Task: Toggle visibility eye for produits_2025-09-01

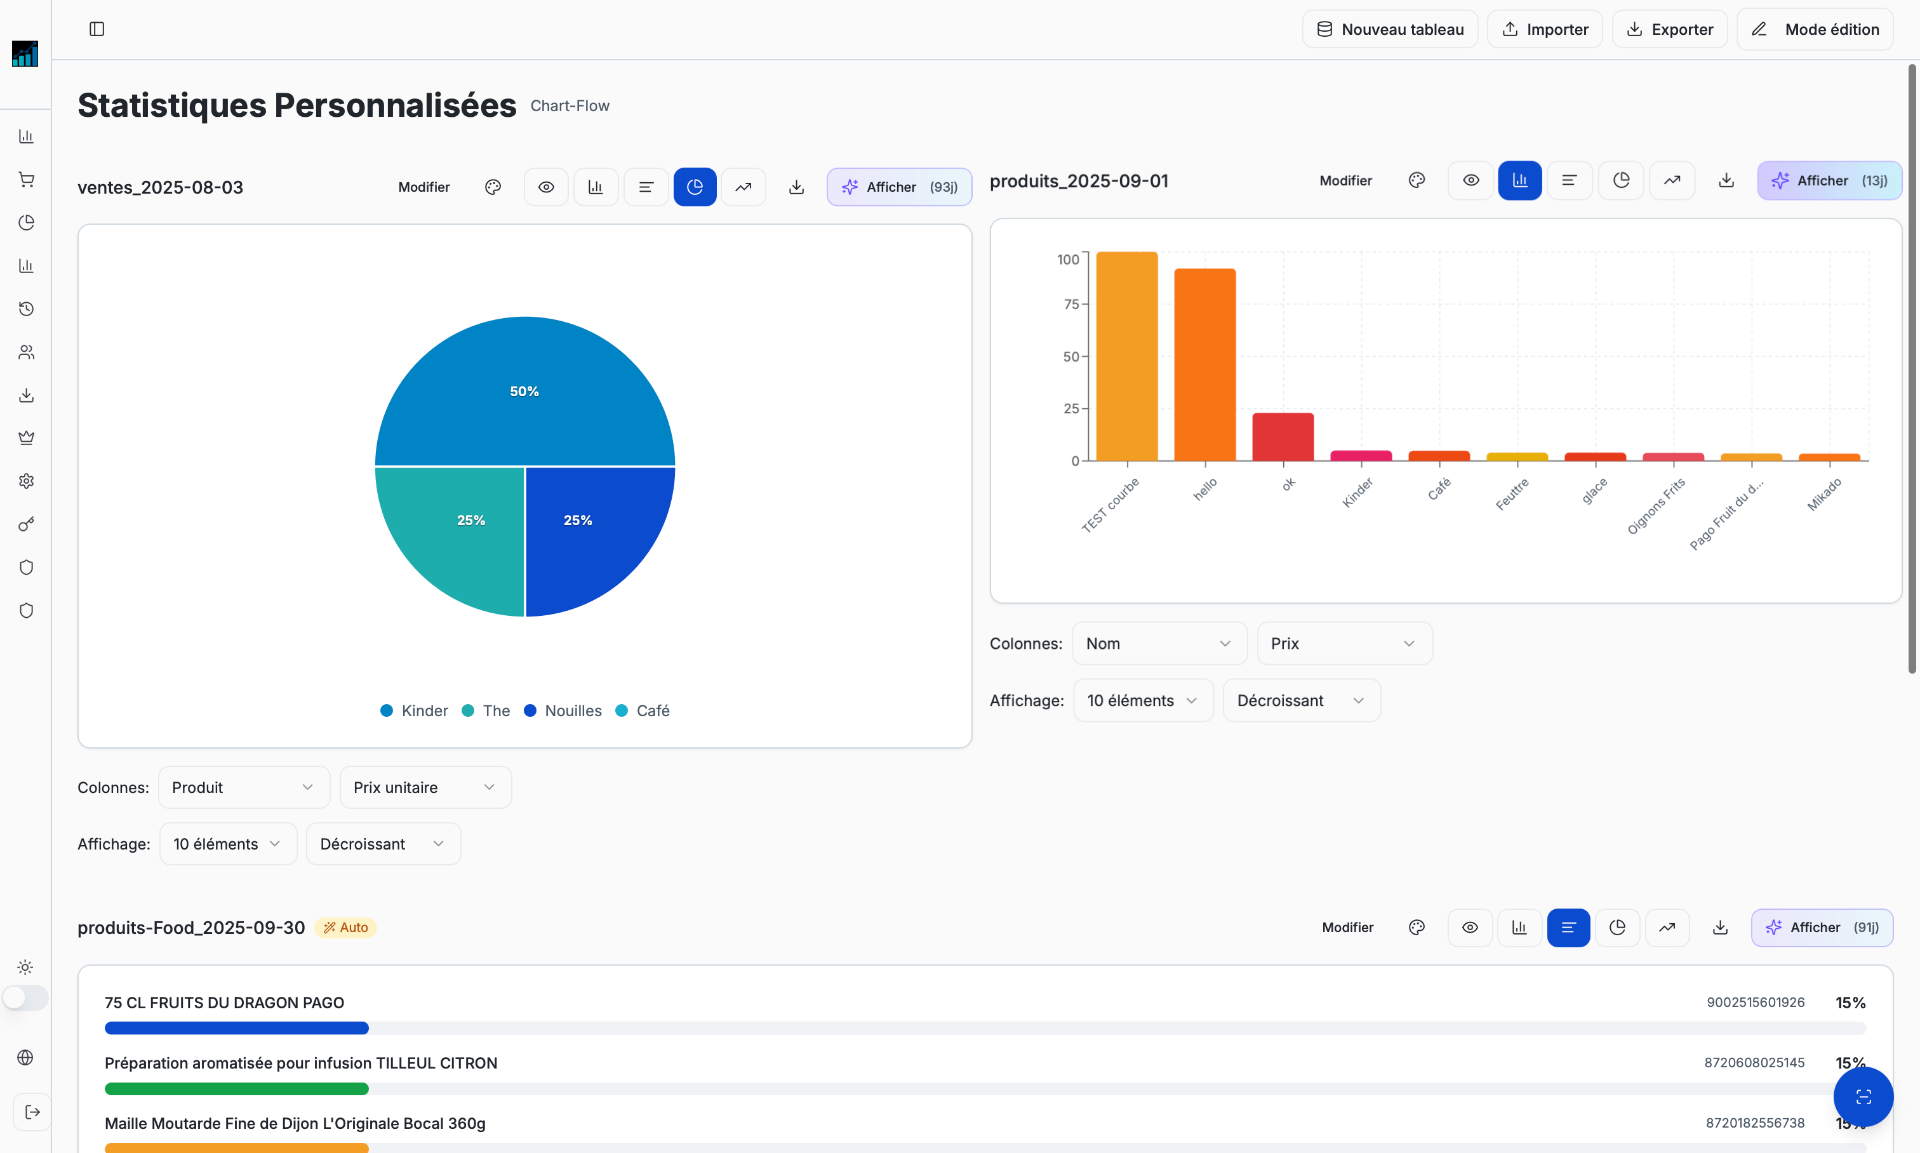Action: pyautogui.click(x=1471, y=181)
